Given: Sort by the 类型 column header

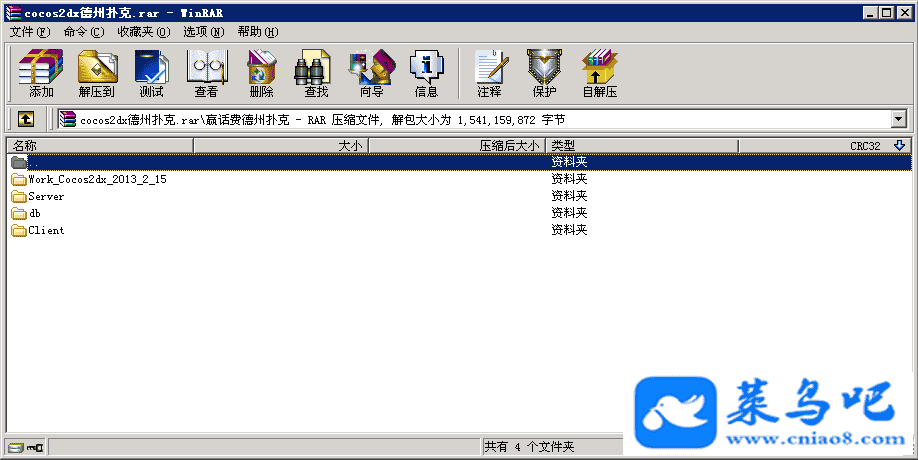Looking at the screenshot, I should click(642, 146).
